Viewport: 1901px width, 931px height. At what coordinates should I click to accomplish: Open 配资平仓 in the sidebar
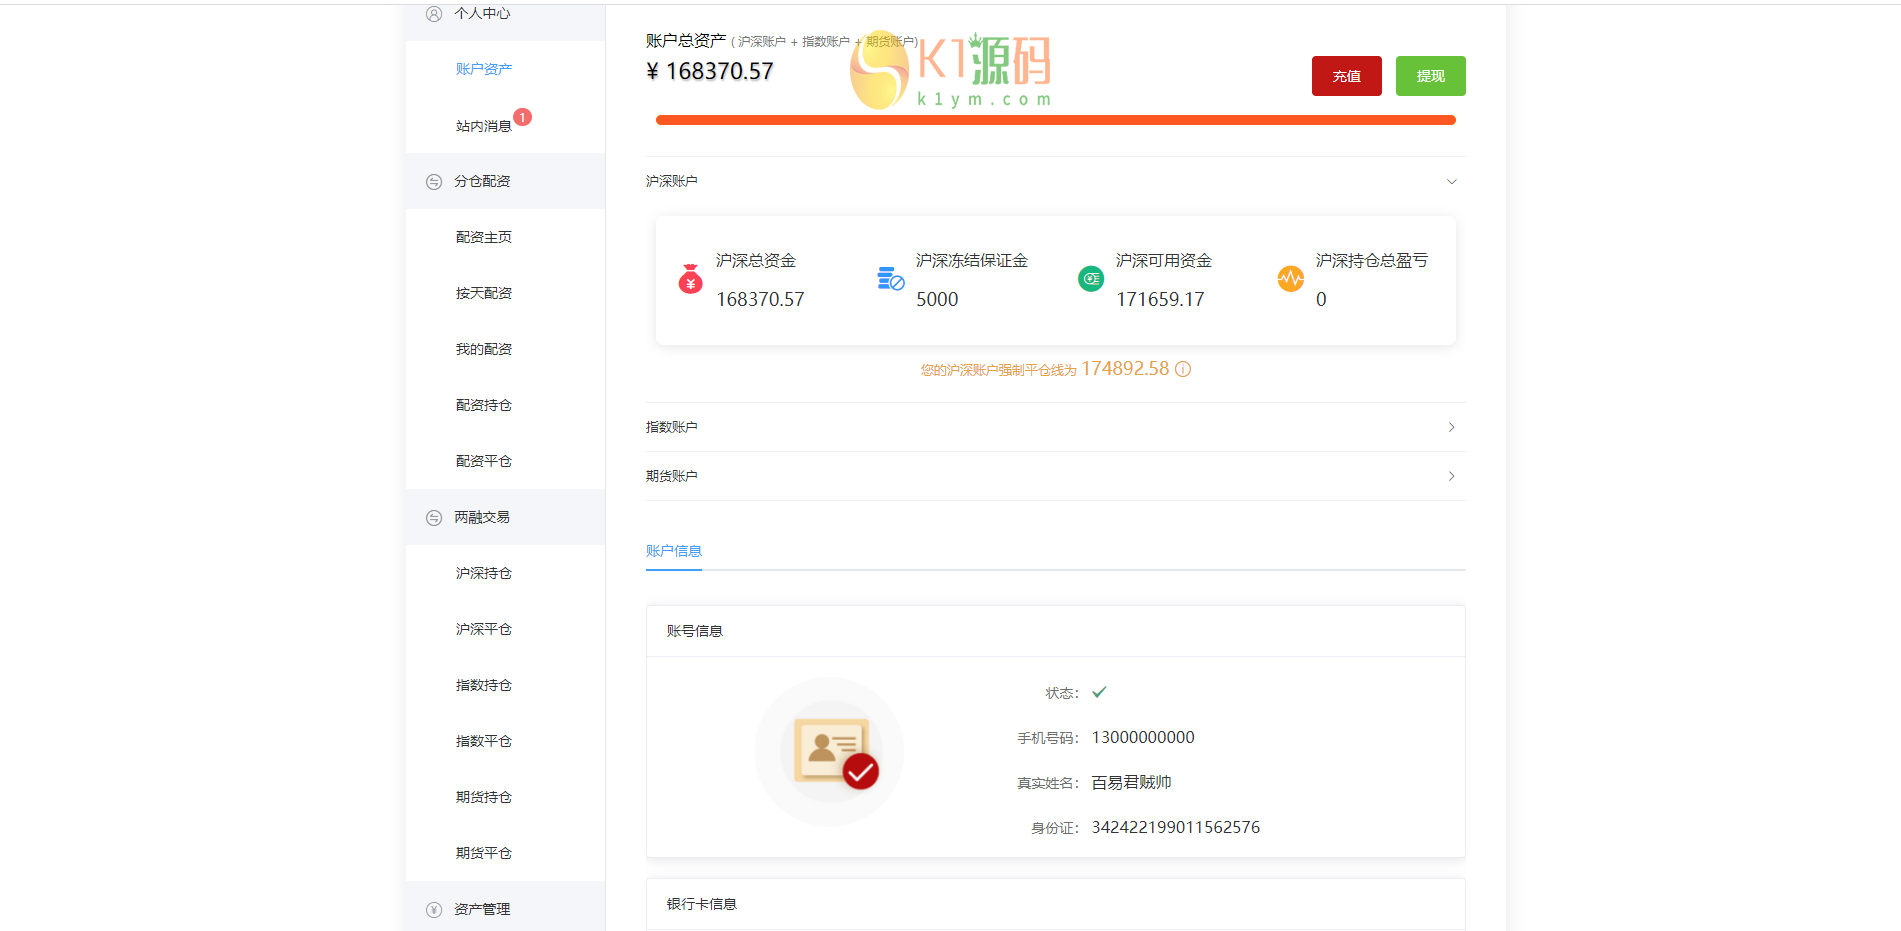pyautogui.click(x=484, y=461)
